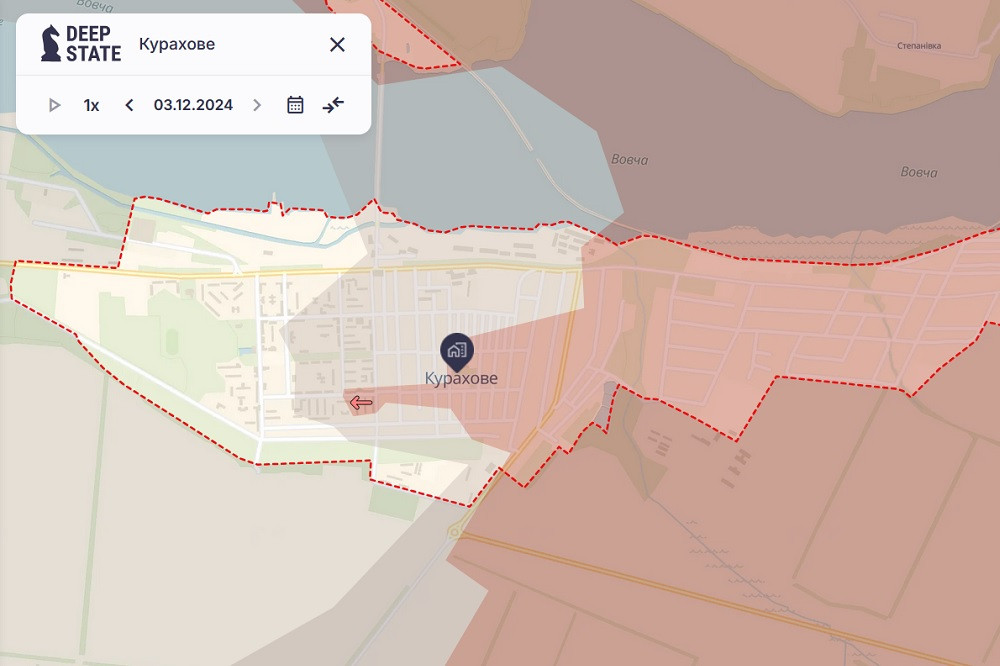1000x666 pixels.
Task: Open the calendar date picker
Action: pyautogui.click(x=295, y=105)
